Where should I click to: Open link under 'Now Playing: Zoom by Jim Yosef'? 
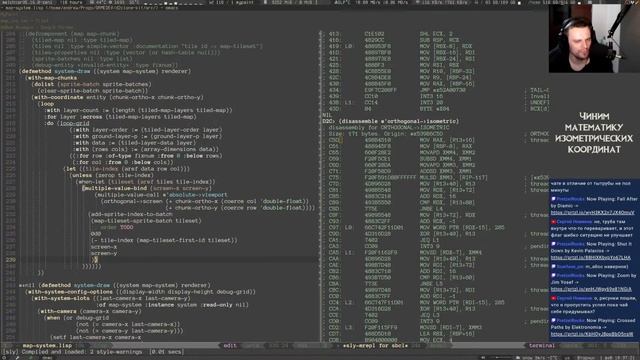tap(591, 289)
